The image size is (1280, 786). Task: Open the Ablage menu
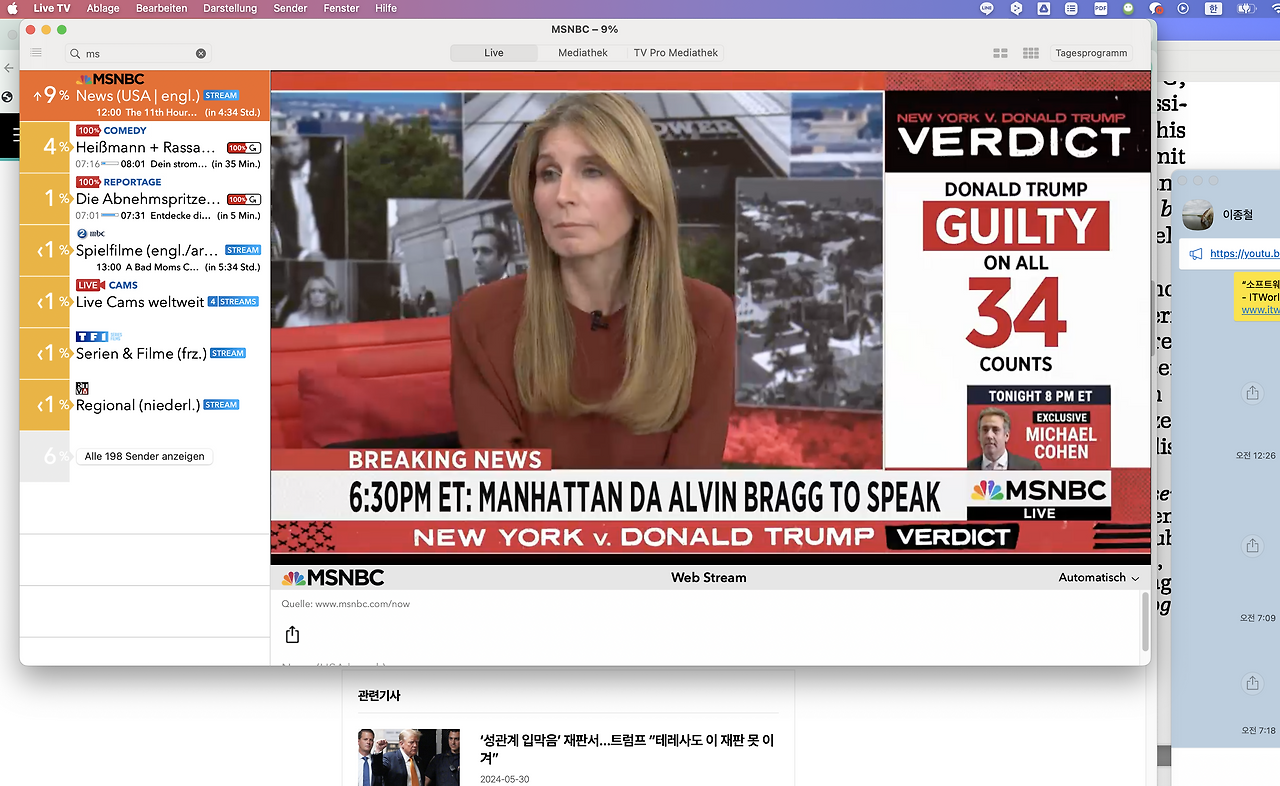coord(103,8)
